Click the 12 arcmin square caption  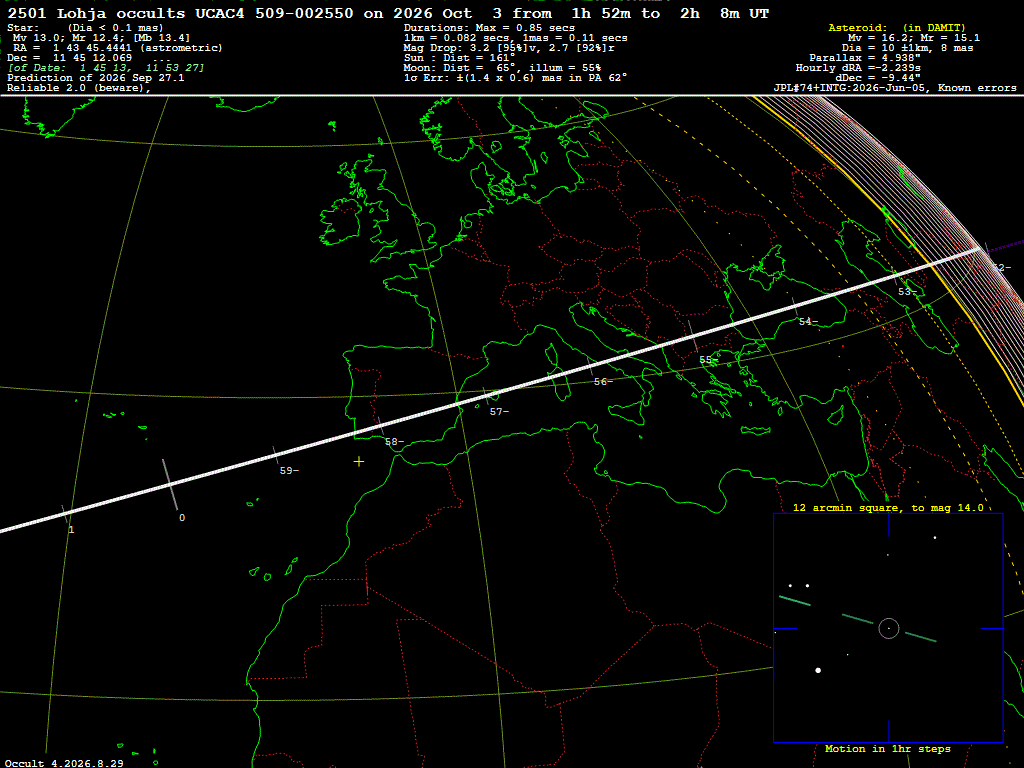(888, 507)
